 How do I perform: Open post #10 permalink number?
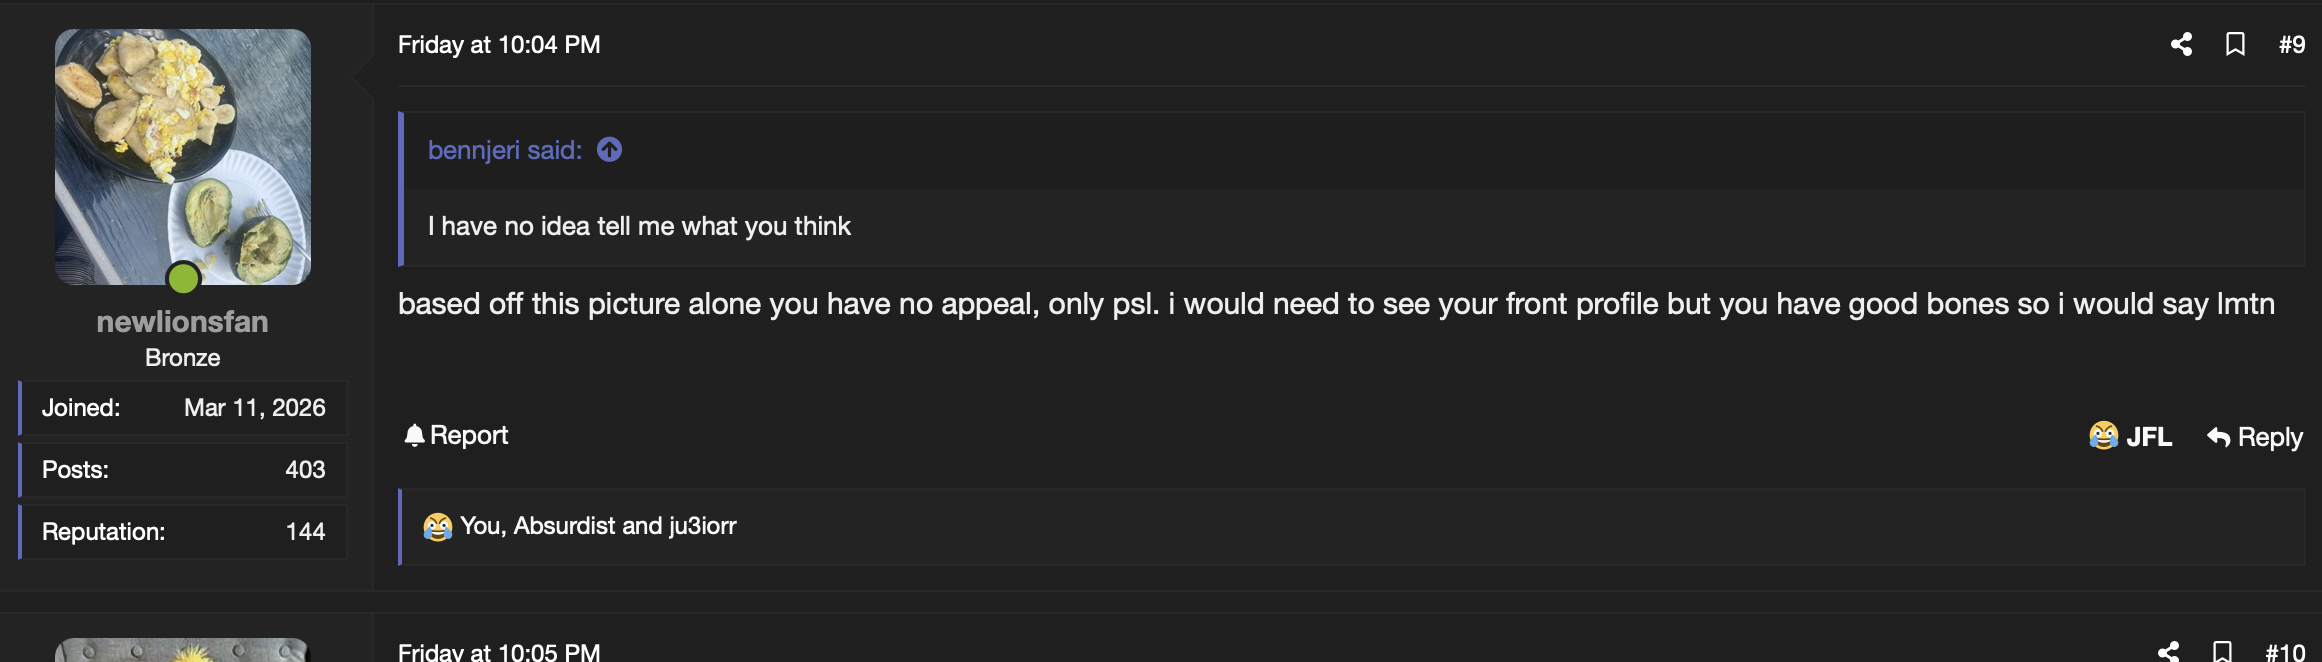(x=2285, y=653)
